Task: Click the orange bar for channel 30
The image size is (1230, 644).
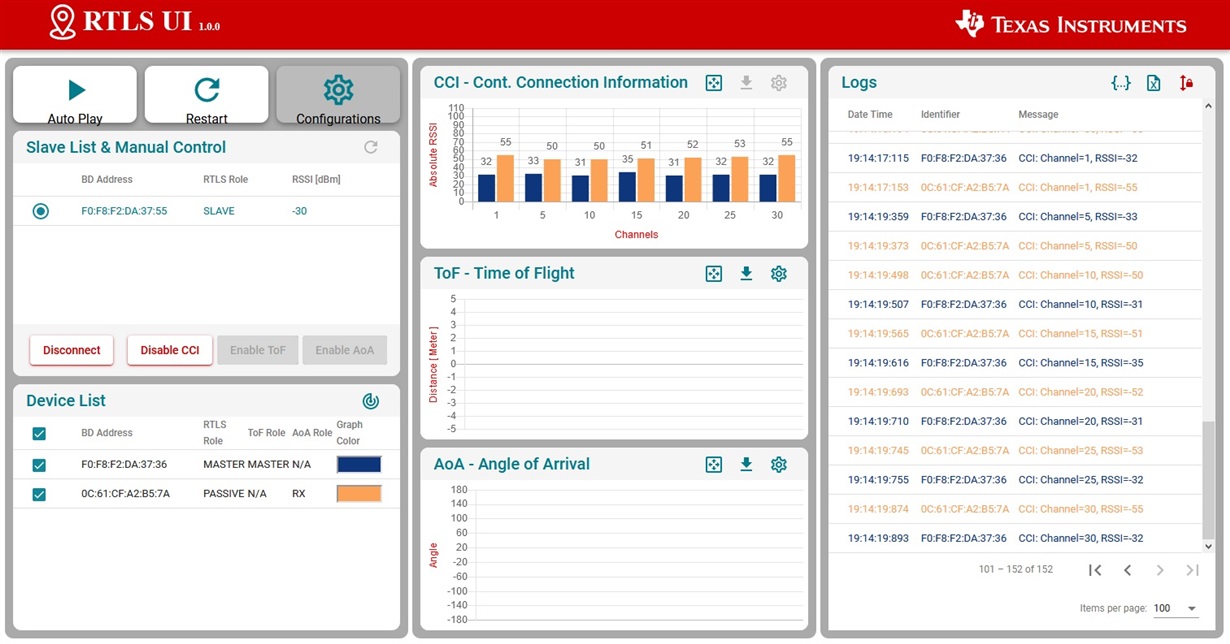Action: [x=787, y=178]
